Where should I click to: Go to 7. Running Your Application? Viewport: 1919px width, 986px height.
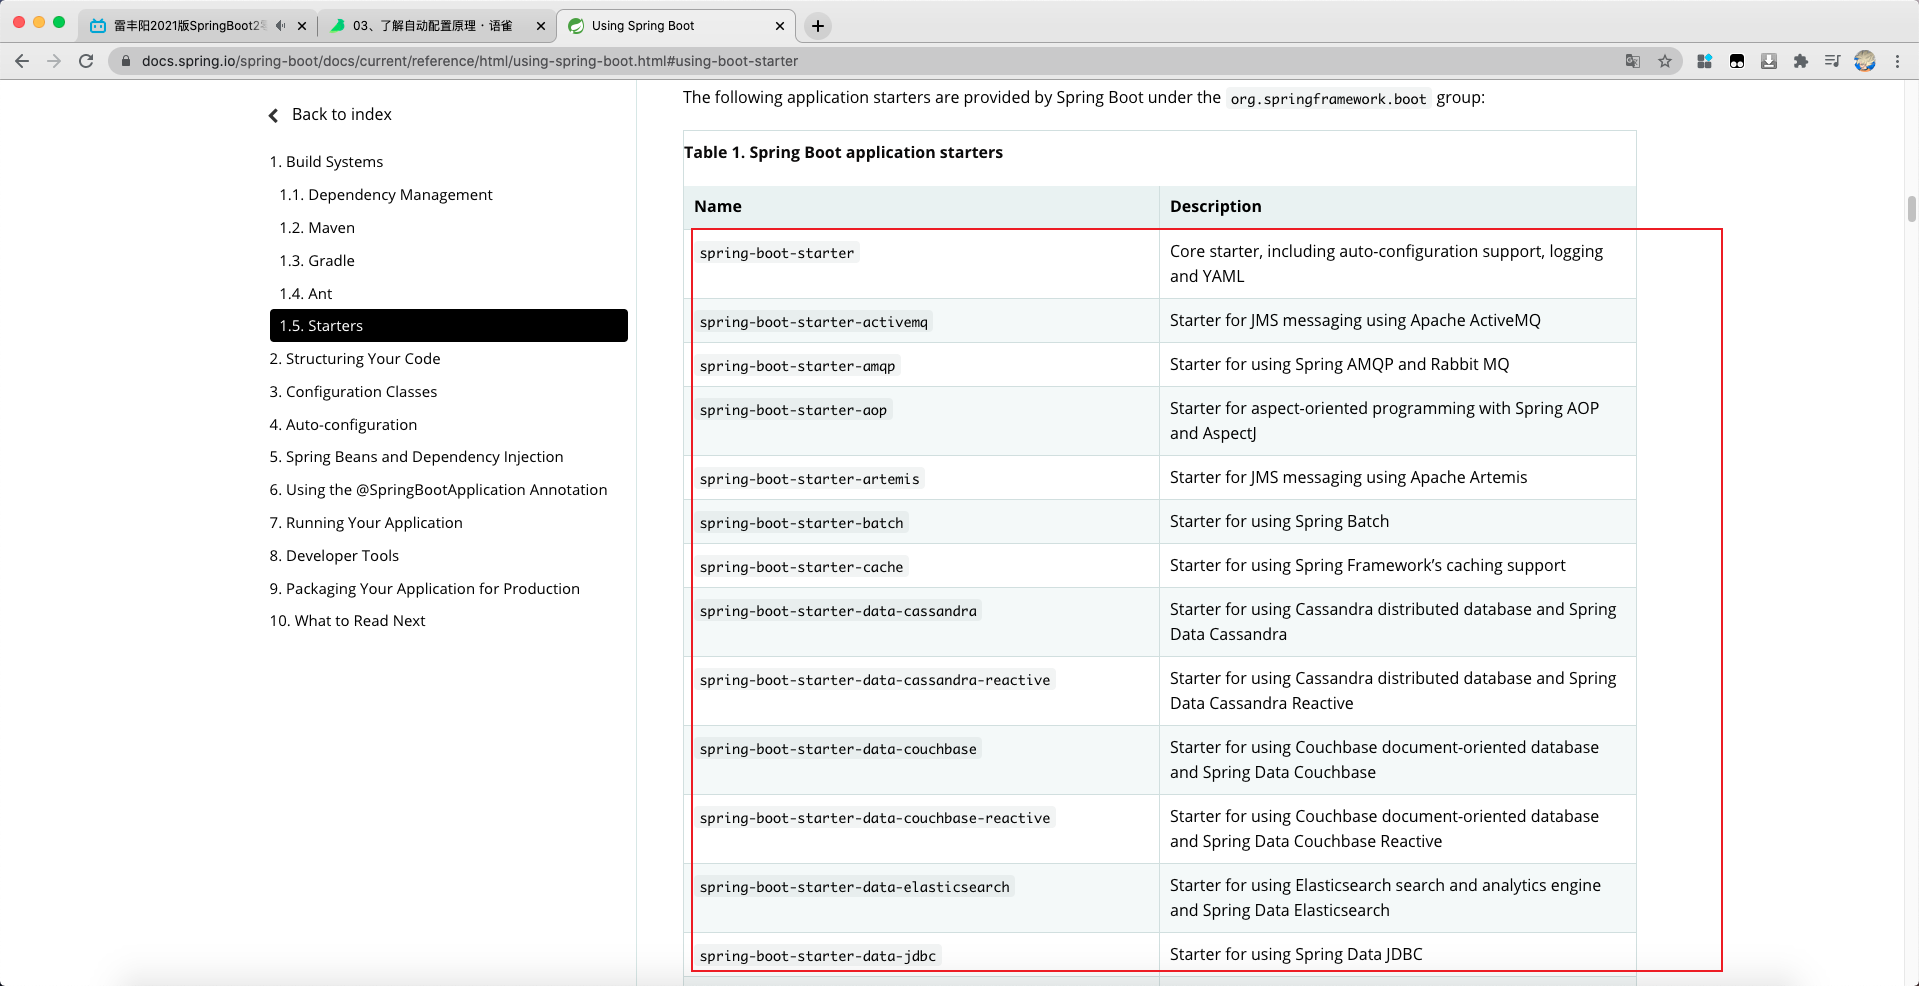(x=366, y=523)
